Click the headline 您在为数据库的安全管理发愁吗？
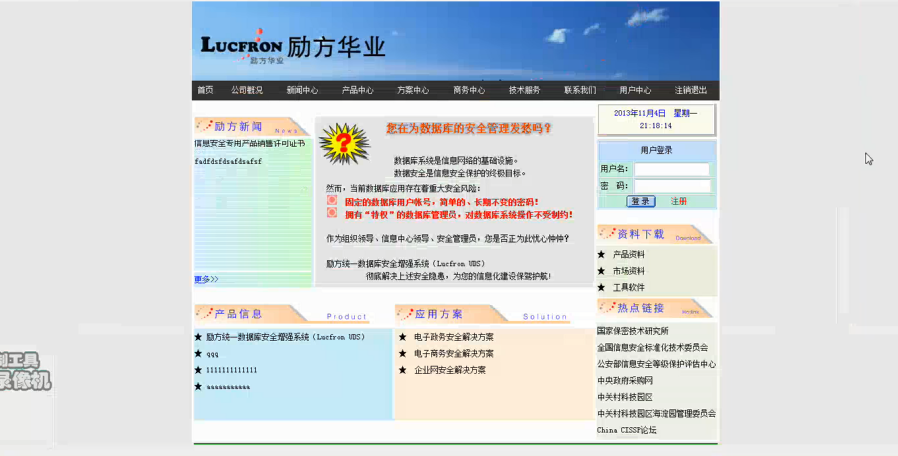The height and width of the screenshot is (456, 898). [469, 128]
